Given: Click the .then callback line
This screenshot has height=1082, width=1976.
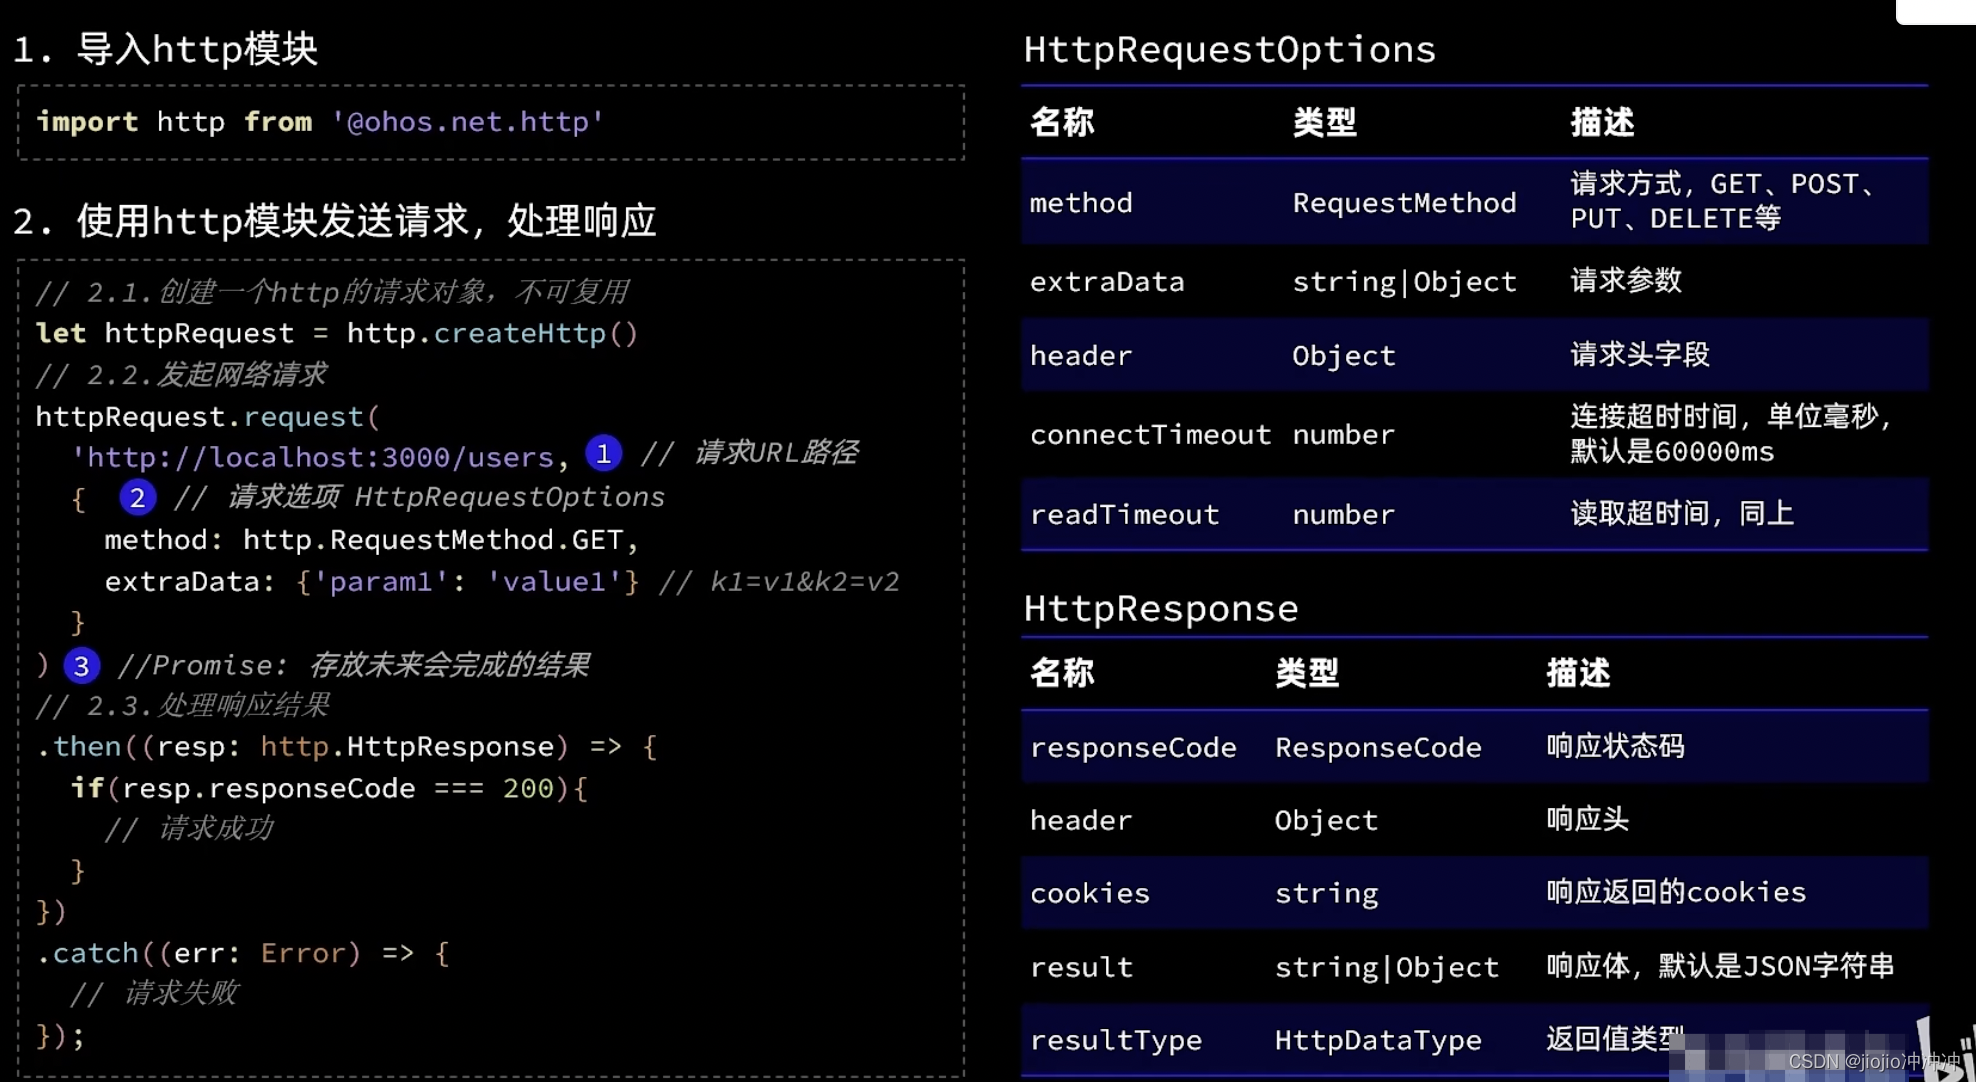Looking at the screenshot, I should 345,747.
